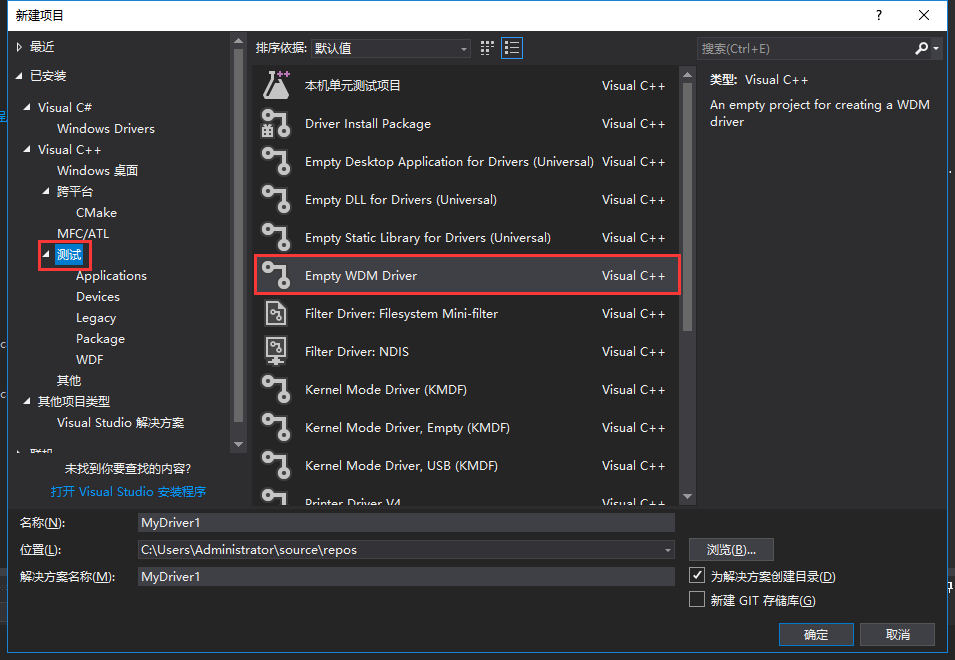Switch to medium icons list view
This screenshot has width=955, height=660.
512,48
